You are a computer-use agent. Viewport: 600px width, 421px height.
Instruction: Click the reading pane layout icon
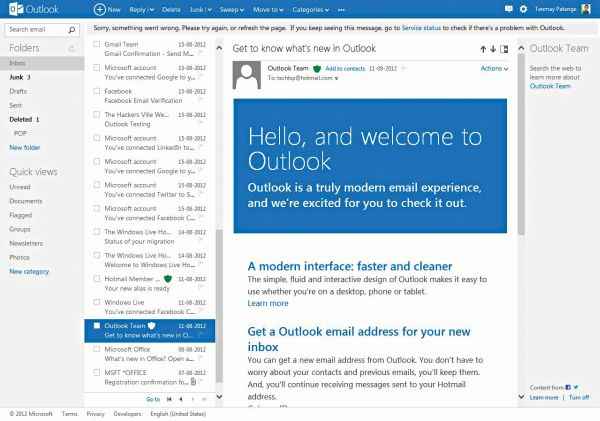(x=504, y=49)
